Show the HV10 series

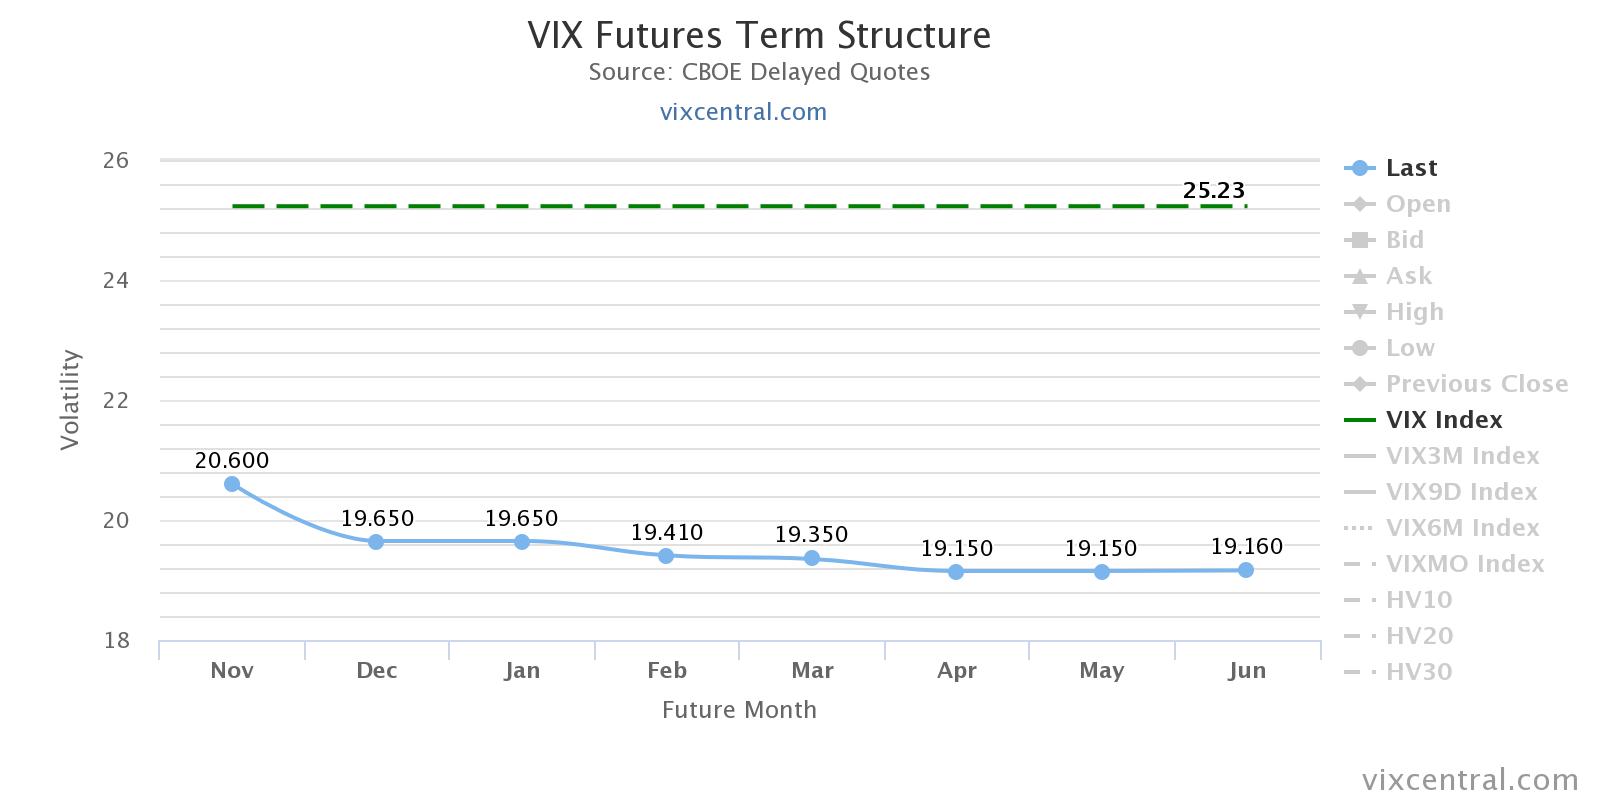[x=1418, y=600]
